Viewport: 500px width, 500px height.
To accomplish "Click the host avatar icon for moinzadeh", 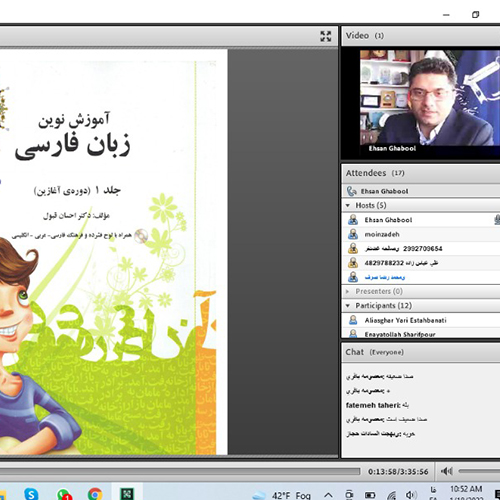I will (353, 234).
